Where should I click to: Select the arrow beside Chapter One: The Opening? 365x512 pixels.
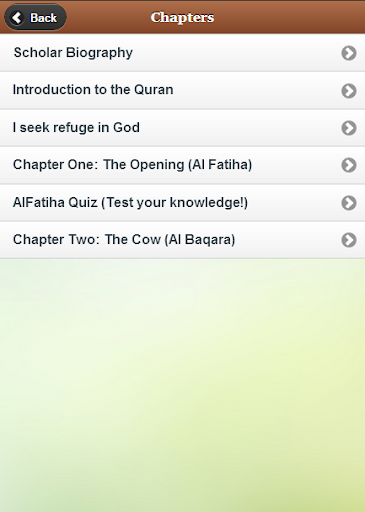coord(349,165)
